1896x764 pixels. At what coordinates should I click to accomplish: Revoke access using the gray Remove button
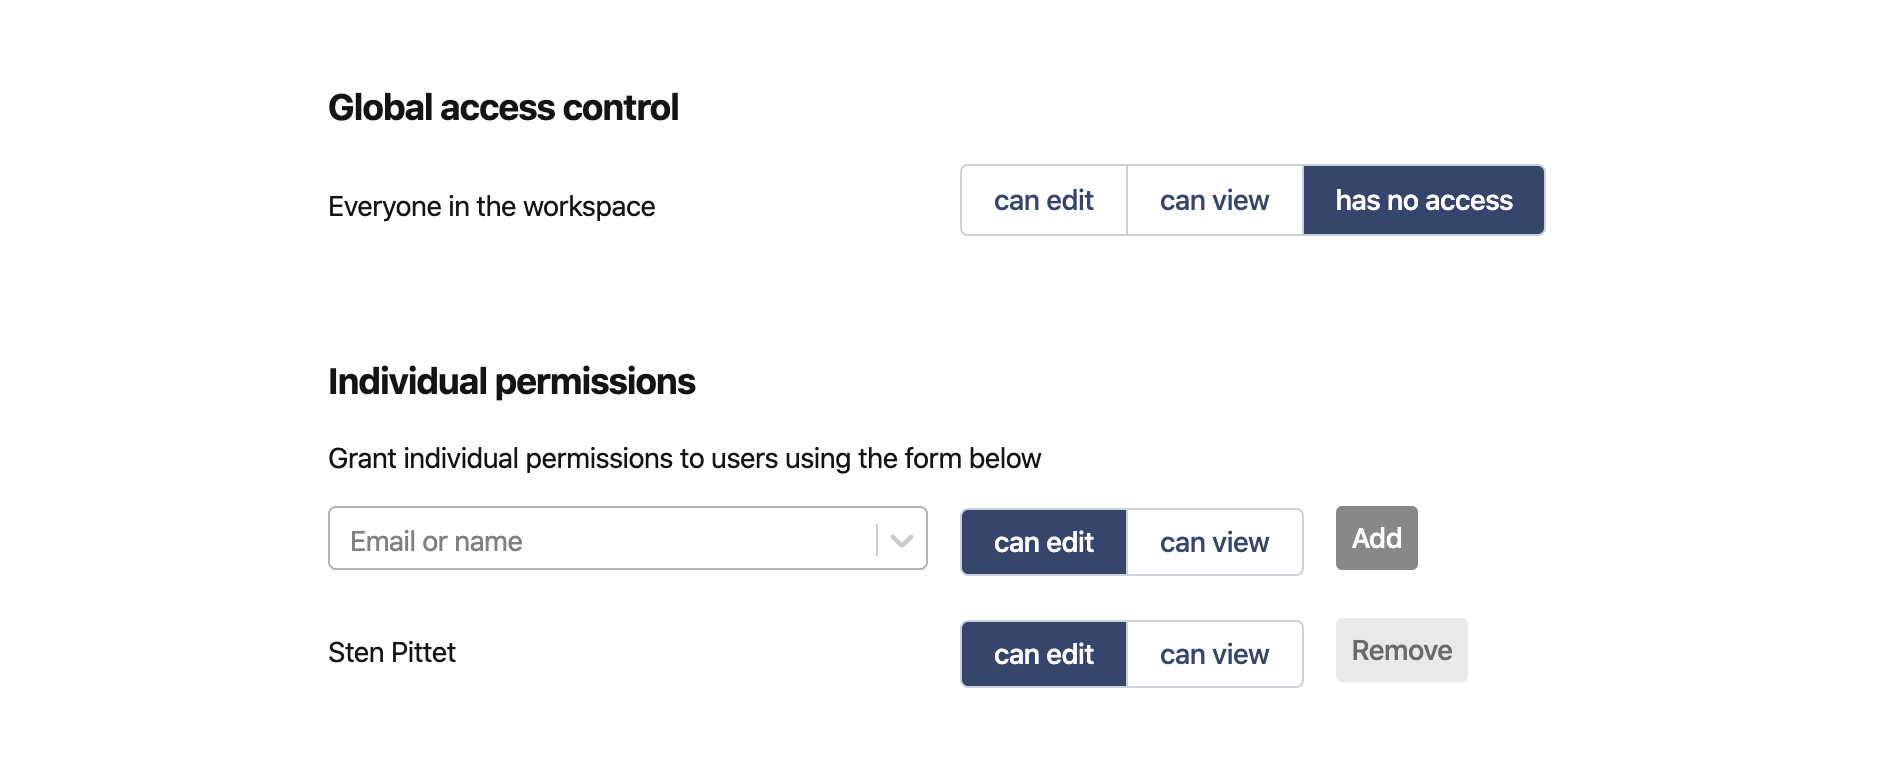1401,650
